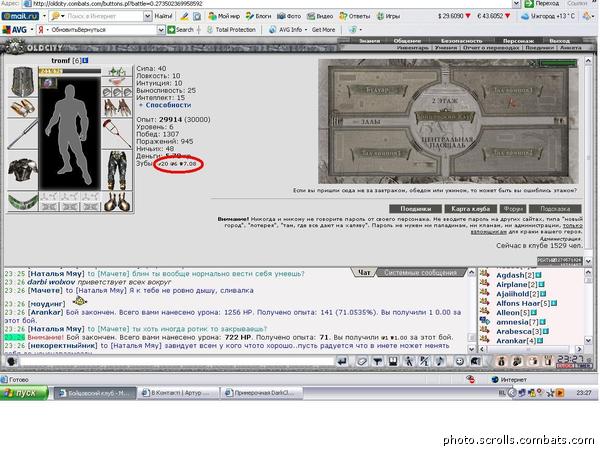
Task: Click the Переход go button
Action: (x=542, y=3)
